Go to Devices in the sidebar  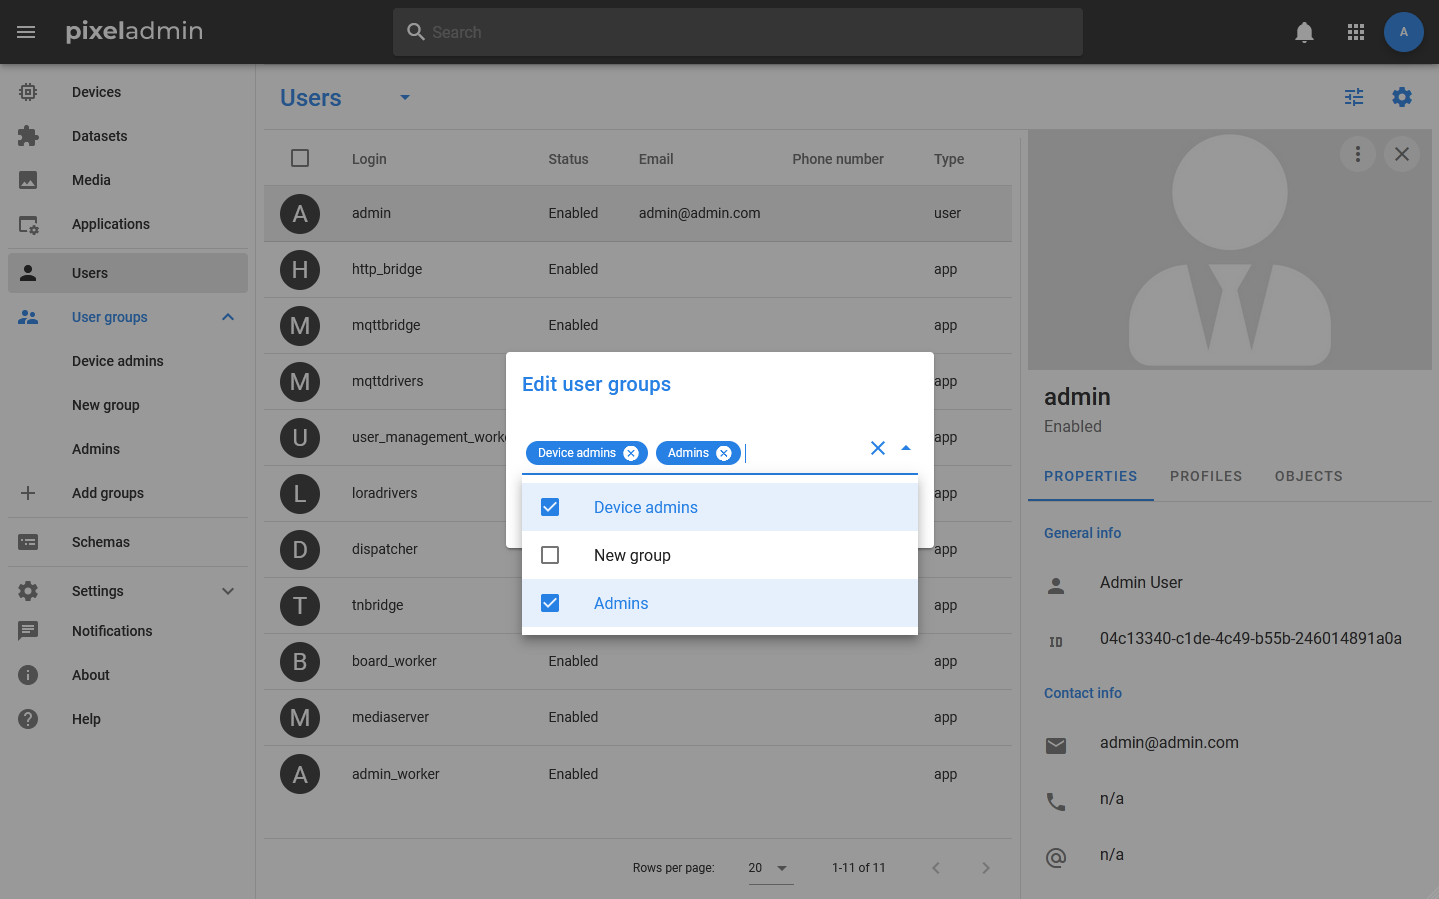tap(96, 92)
